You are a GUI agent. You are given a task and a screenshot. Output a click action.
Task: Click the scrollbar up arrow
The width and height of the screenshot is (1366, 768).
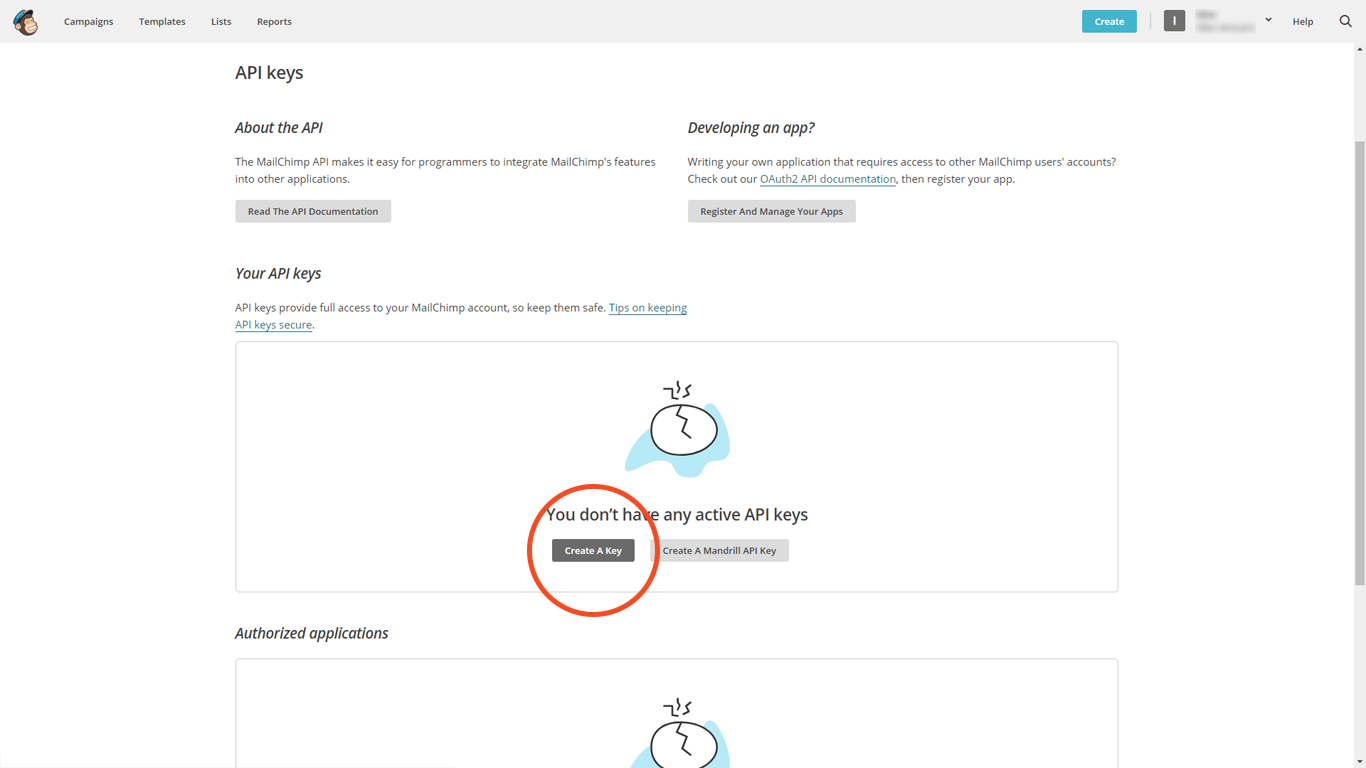[x=1359, y=47]
